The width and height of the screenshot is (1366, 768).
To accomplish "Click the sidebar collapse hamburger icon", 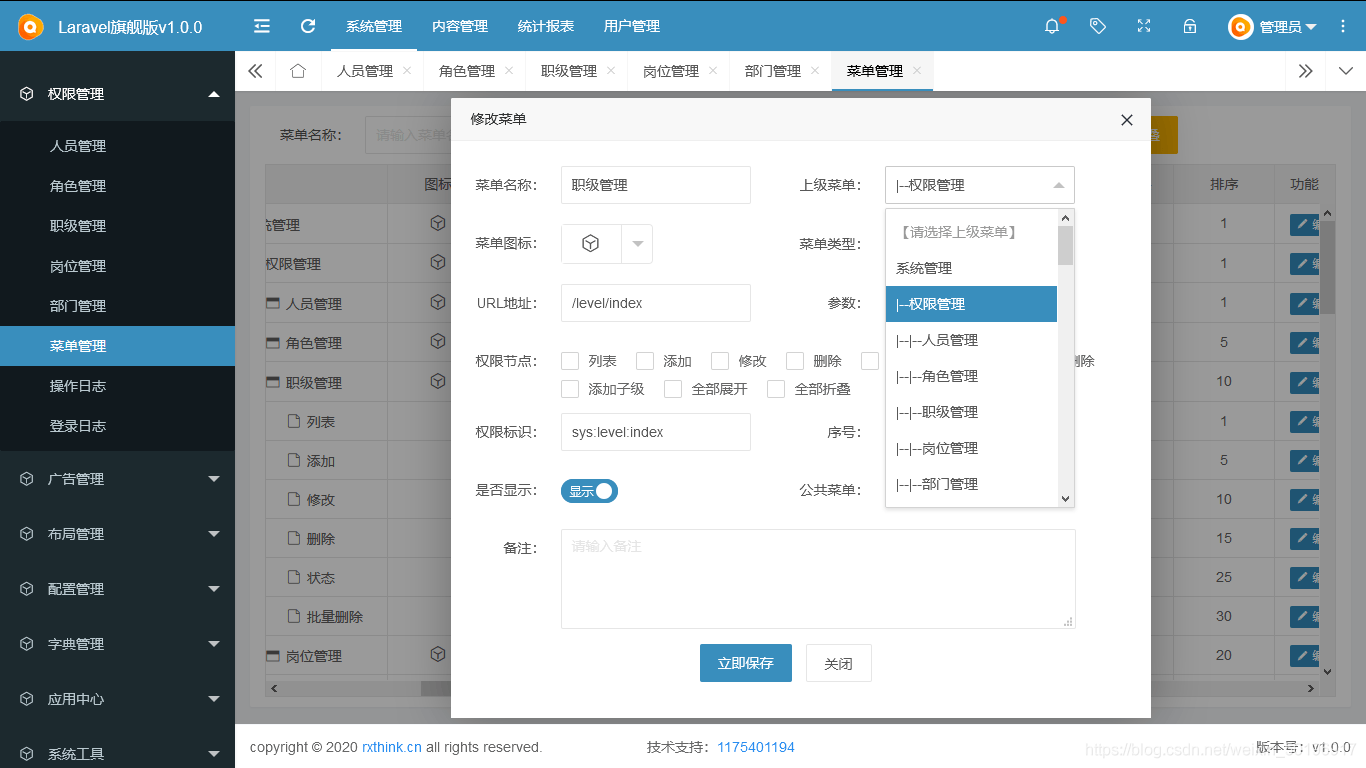I will point(262,26).
